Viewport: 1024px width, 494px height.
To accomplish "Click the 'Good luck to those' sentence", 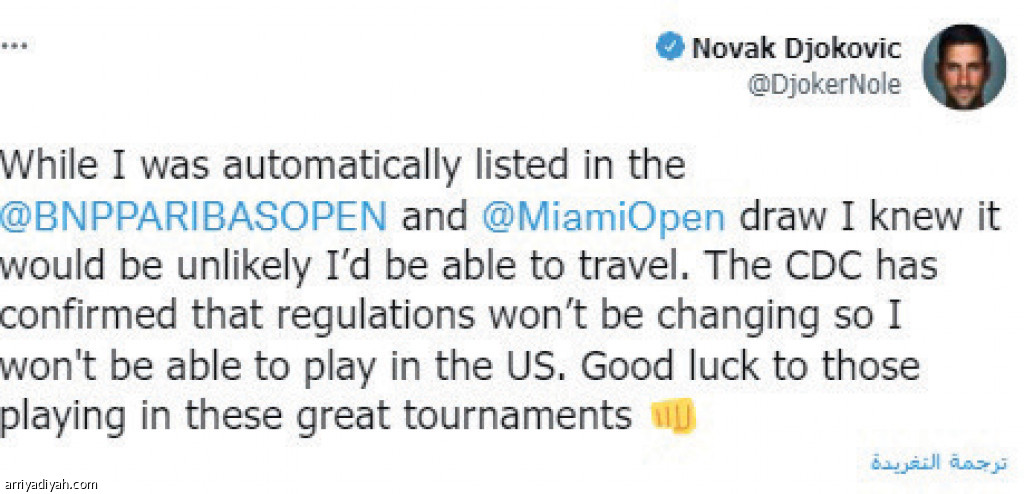I will click(751, 366).
